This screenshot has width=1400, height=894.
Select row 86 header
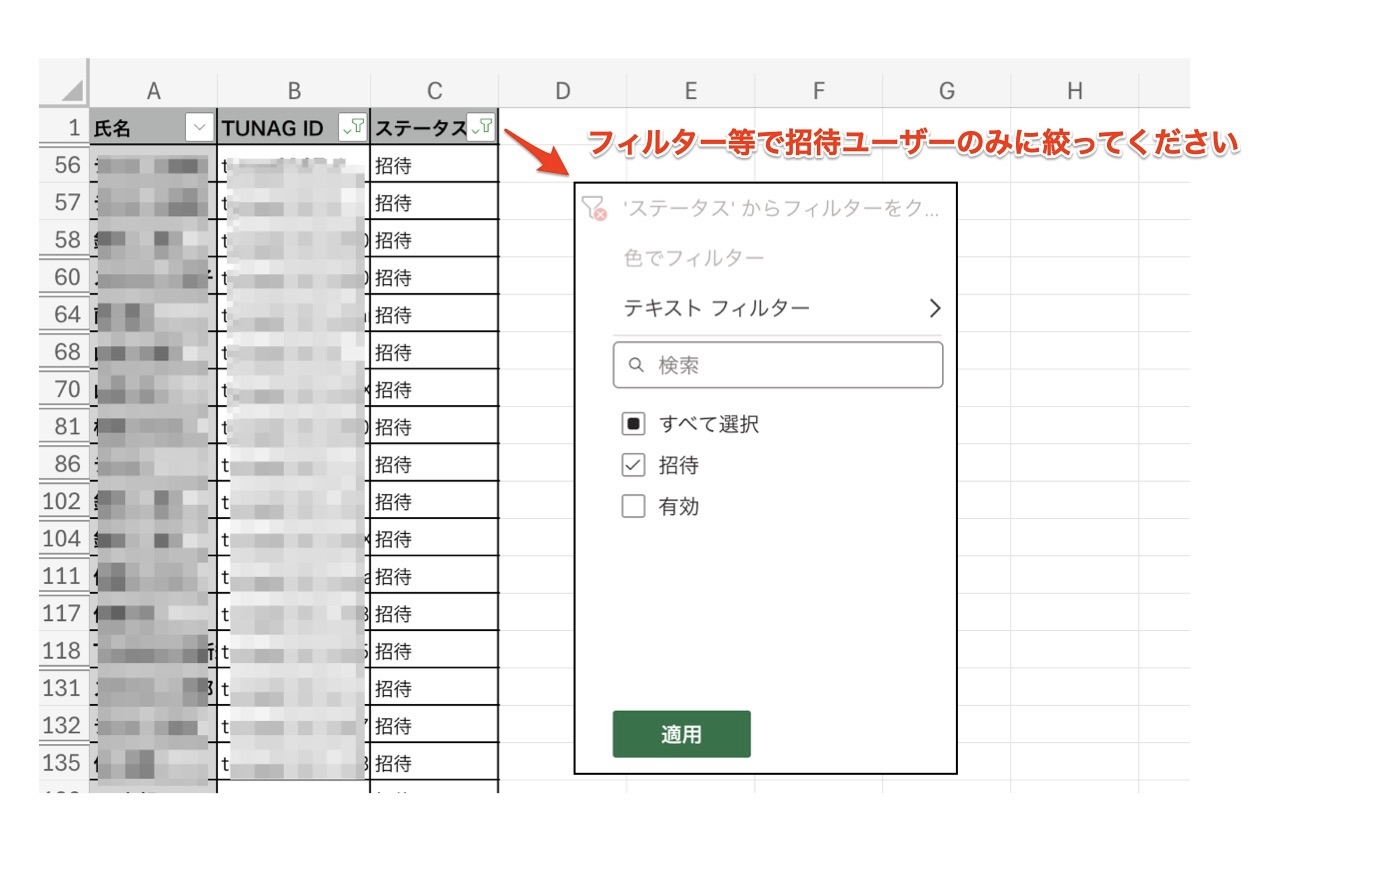click(x=64, y=464)
